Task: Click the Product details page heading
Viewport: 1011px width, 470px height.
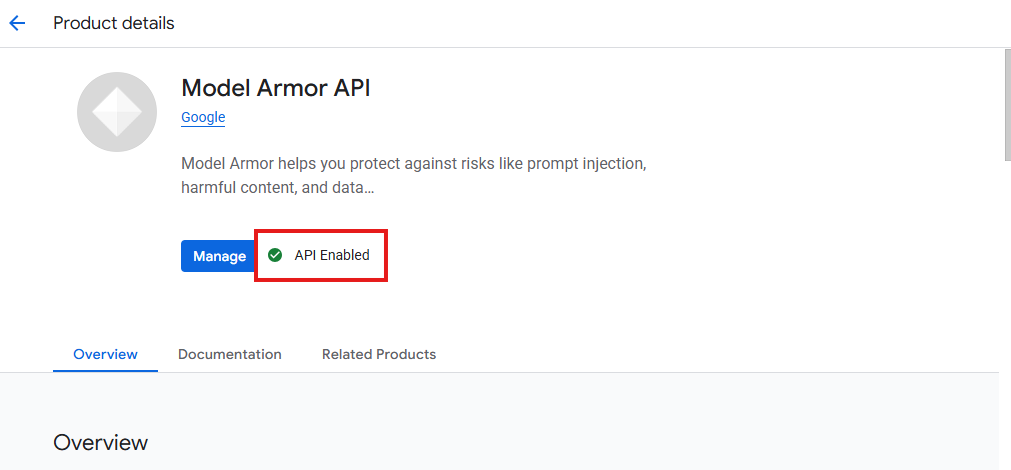Action: pyautogui.click(x=114, y=23)
